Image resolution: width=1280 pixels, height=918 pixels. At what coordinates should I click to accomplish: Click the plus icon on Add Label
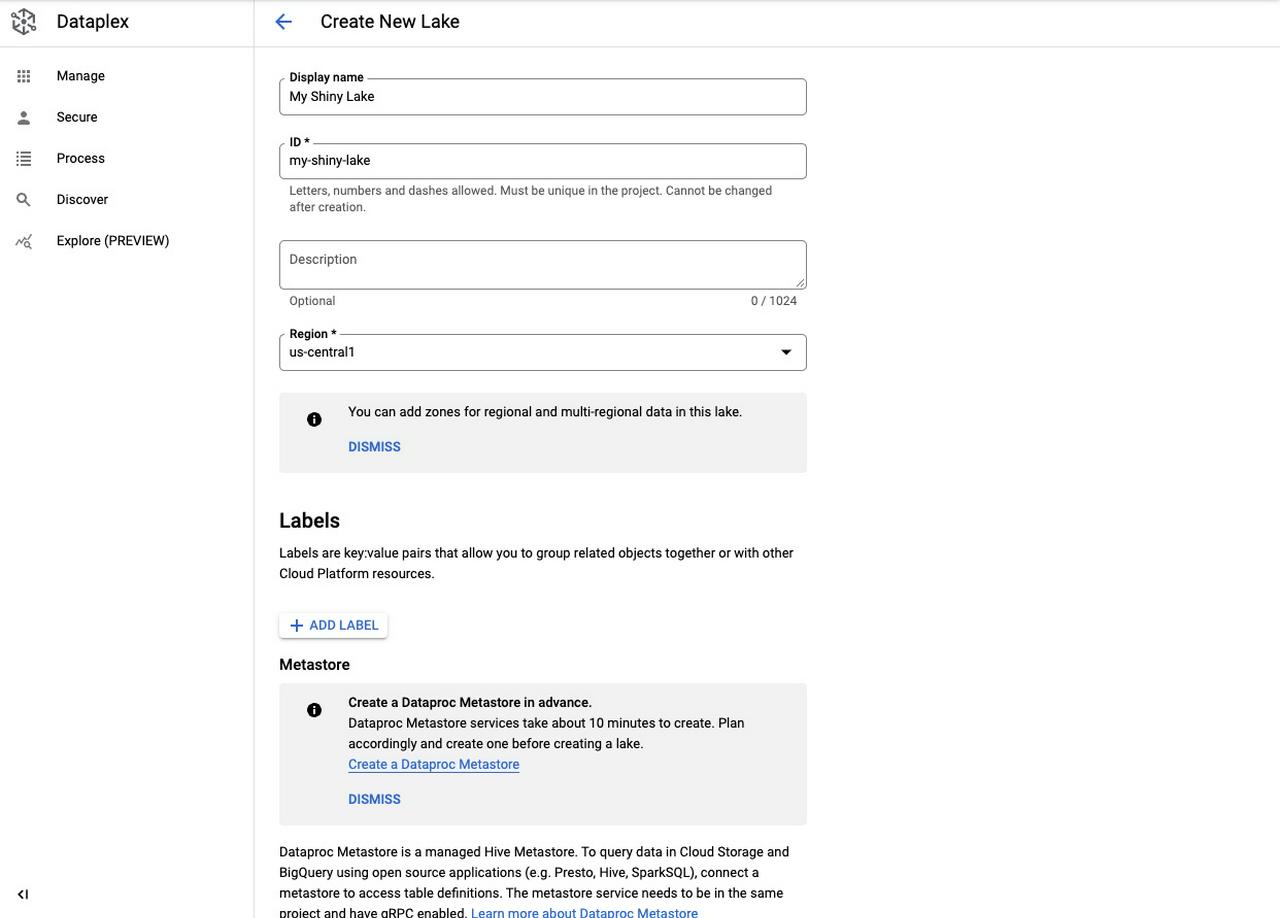(296, 626)
